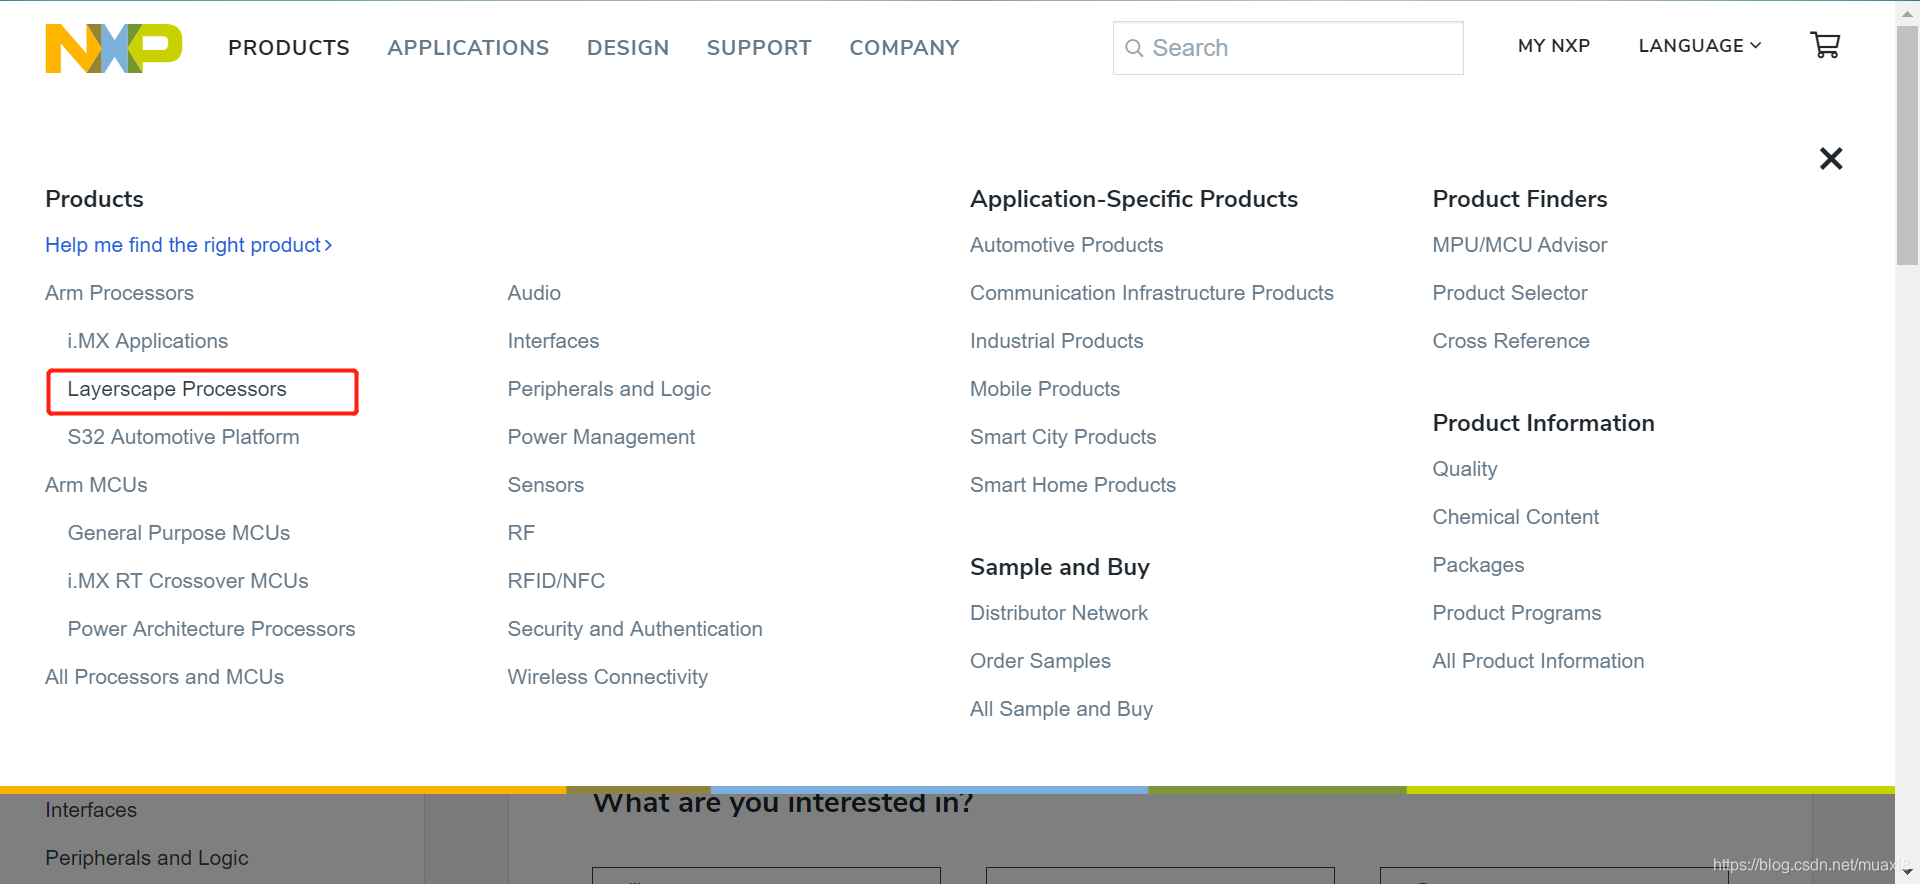Open Mobile Products
Image resolution: width=1920 pixels, height=884 pixels.
tap(1044, 389)
